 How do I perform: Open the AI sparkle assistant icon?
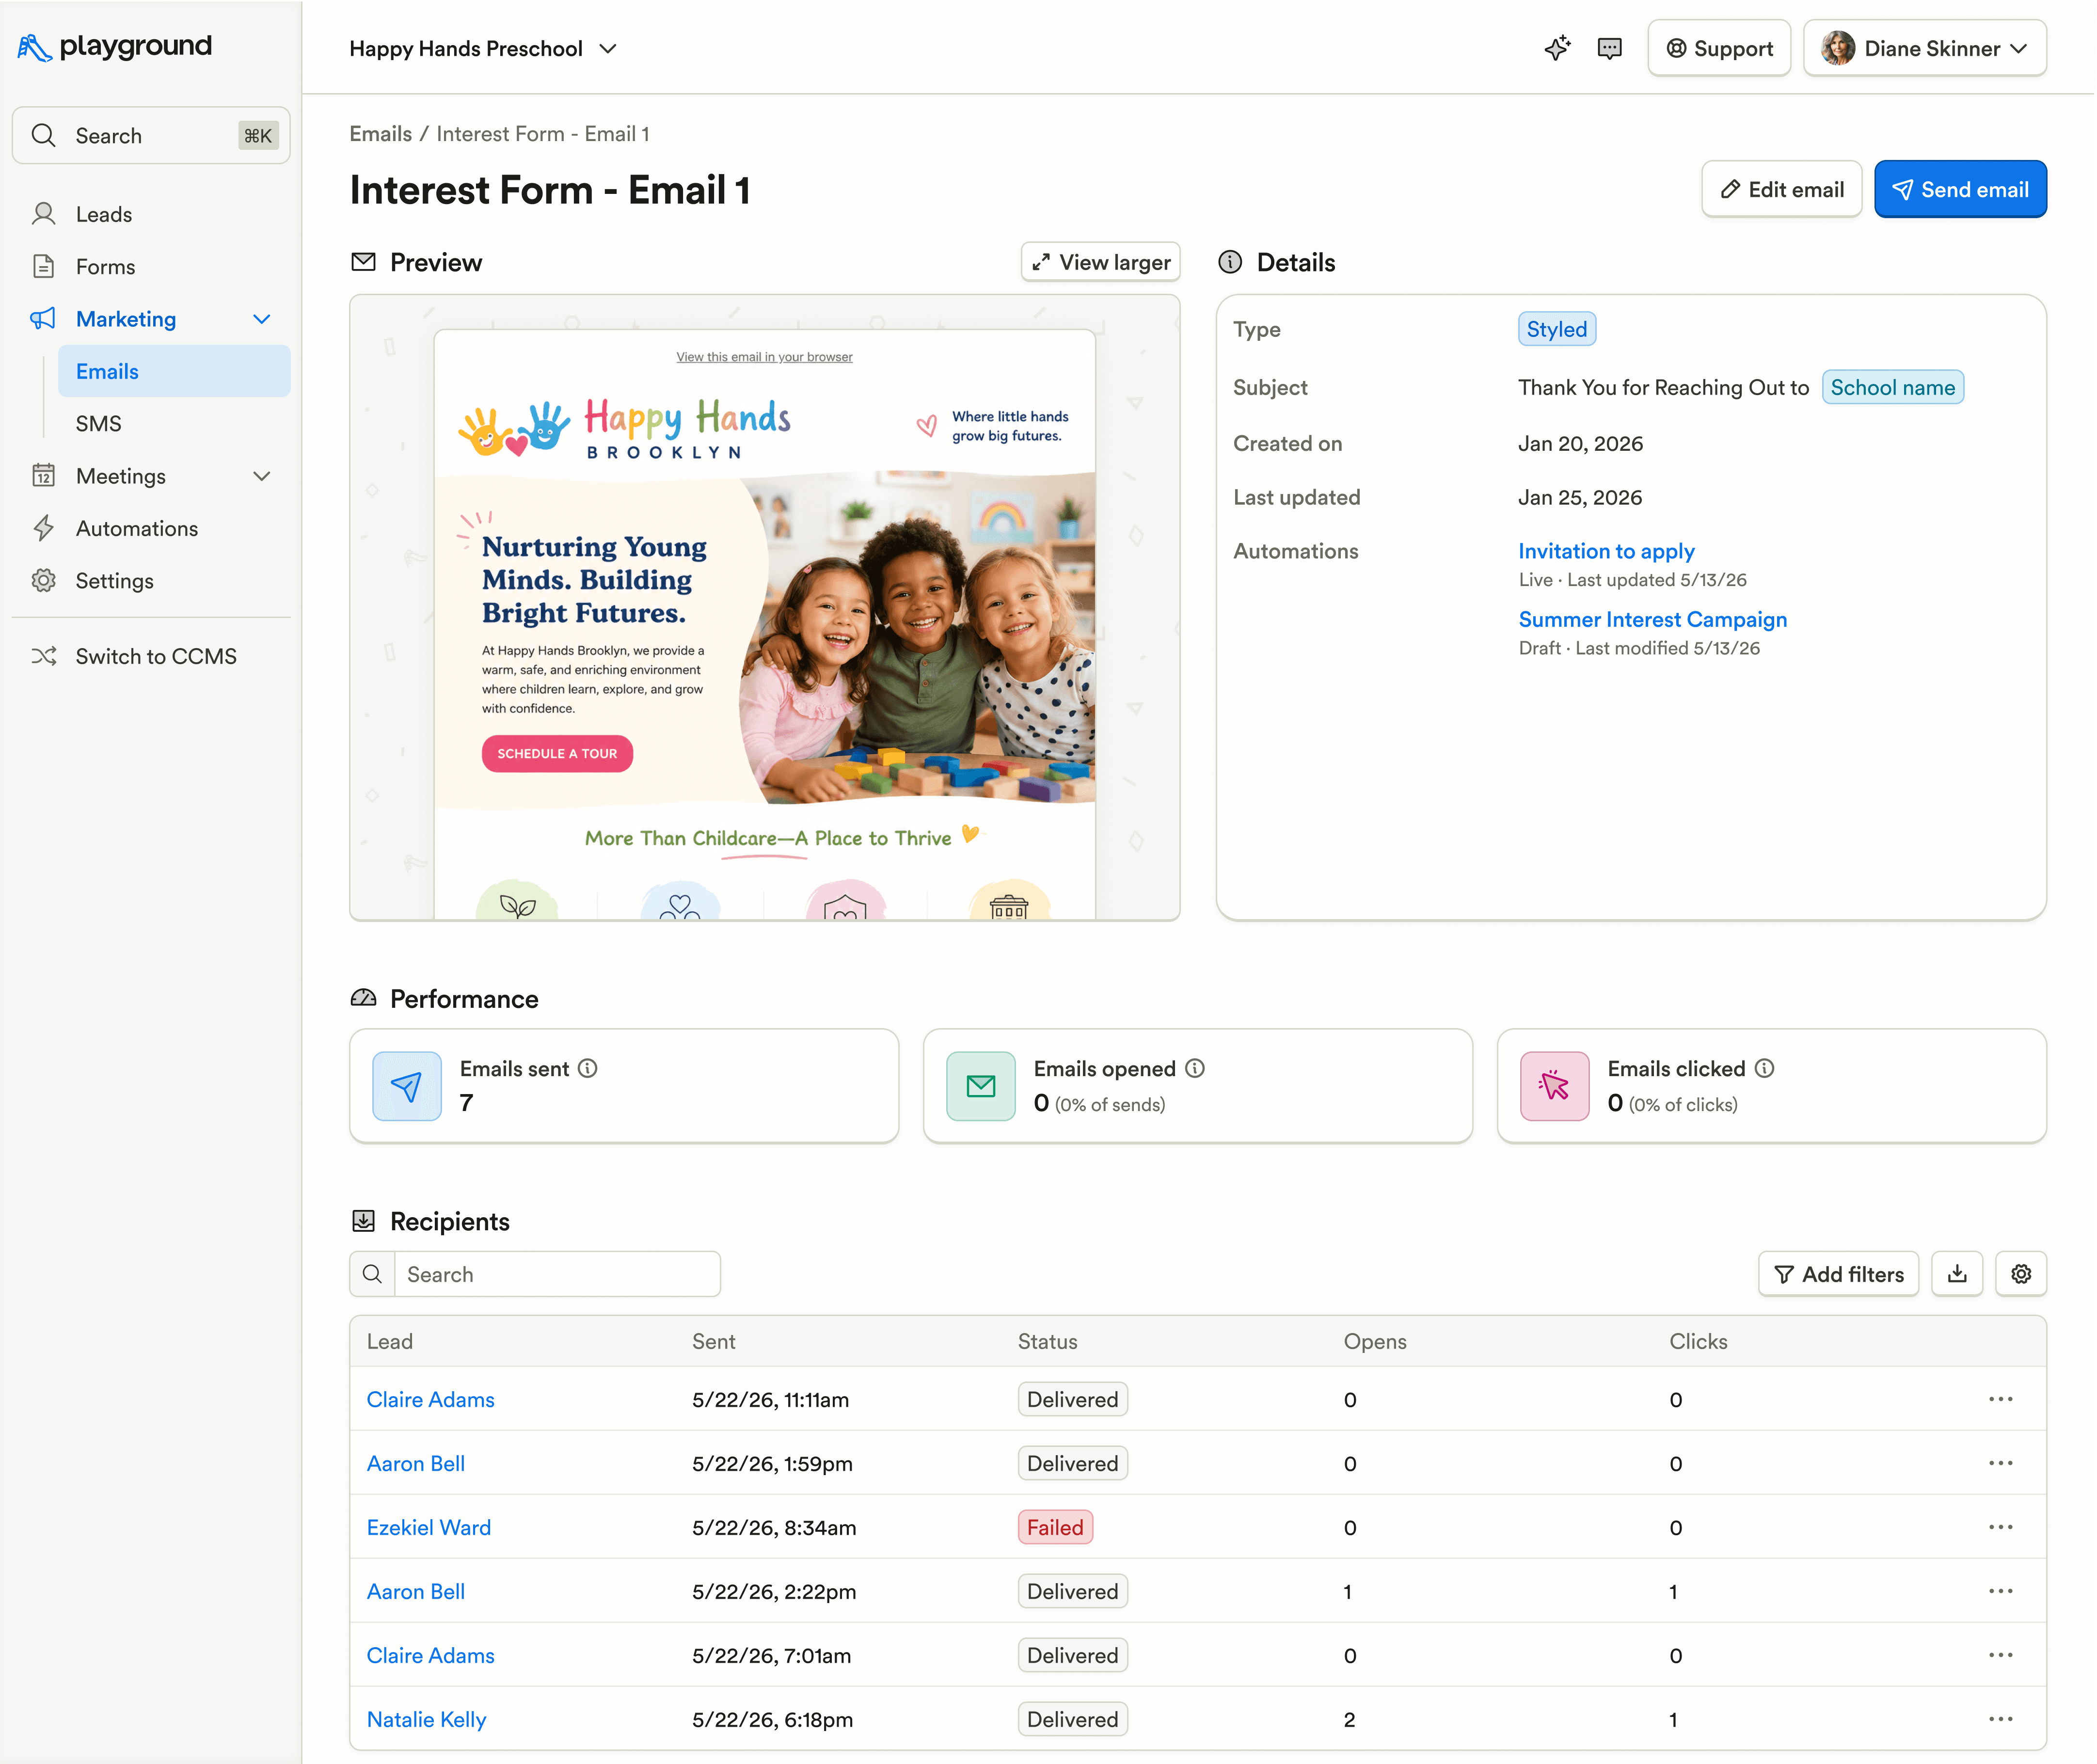(1557, 48)
